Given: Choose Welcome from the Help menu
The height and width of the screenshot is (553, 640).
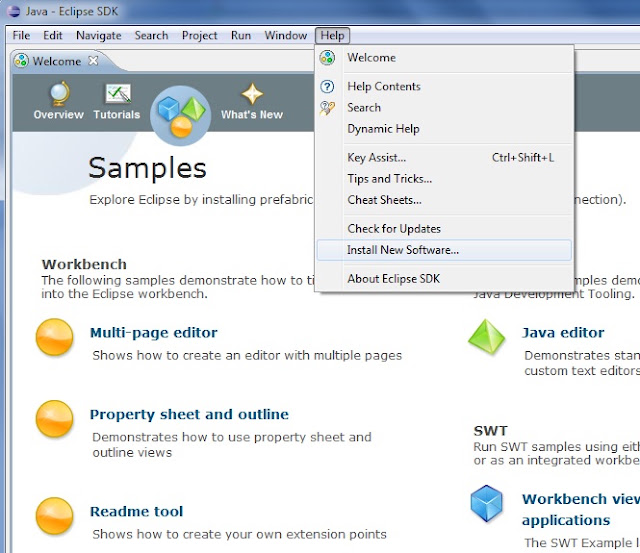Looking at the screenshot, I should (444, 58).
